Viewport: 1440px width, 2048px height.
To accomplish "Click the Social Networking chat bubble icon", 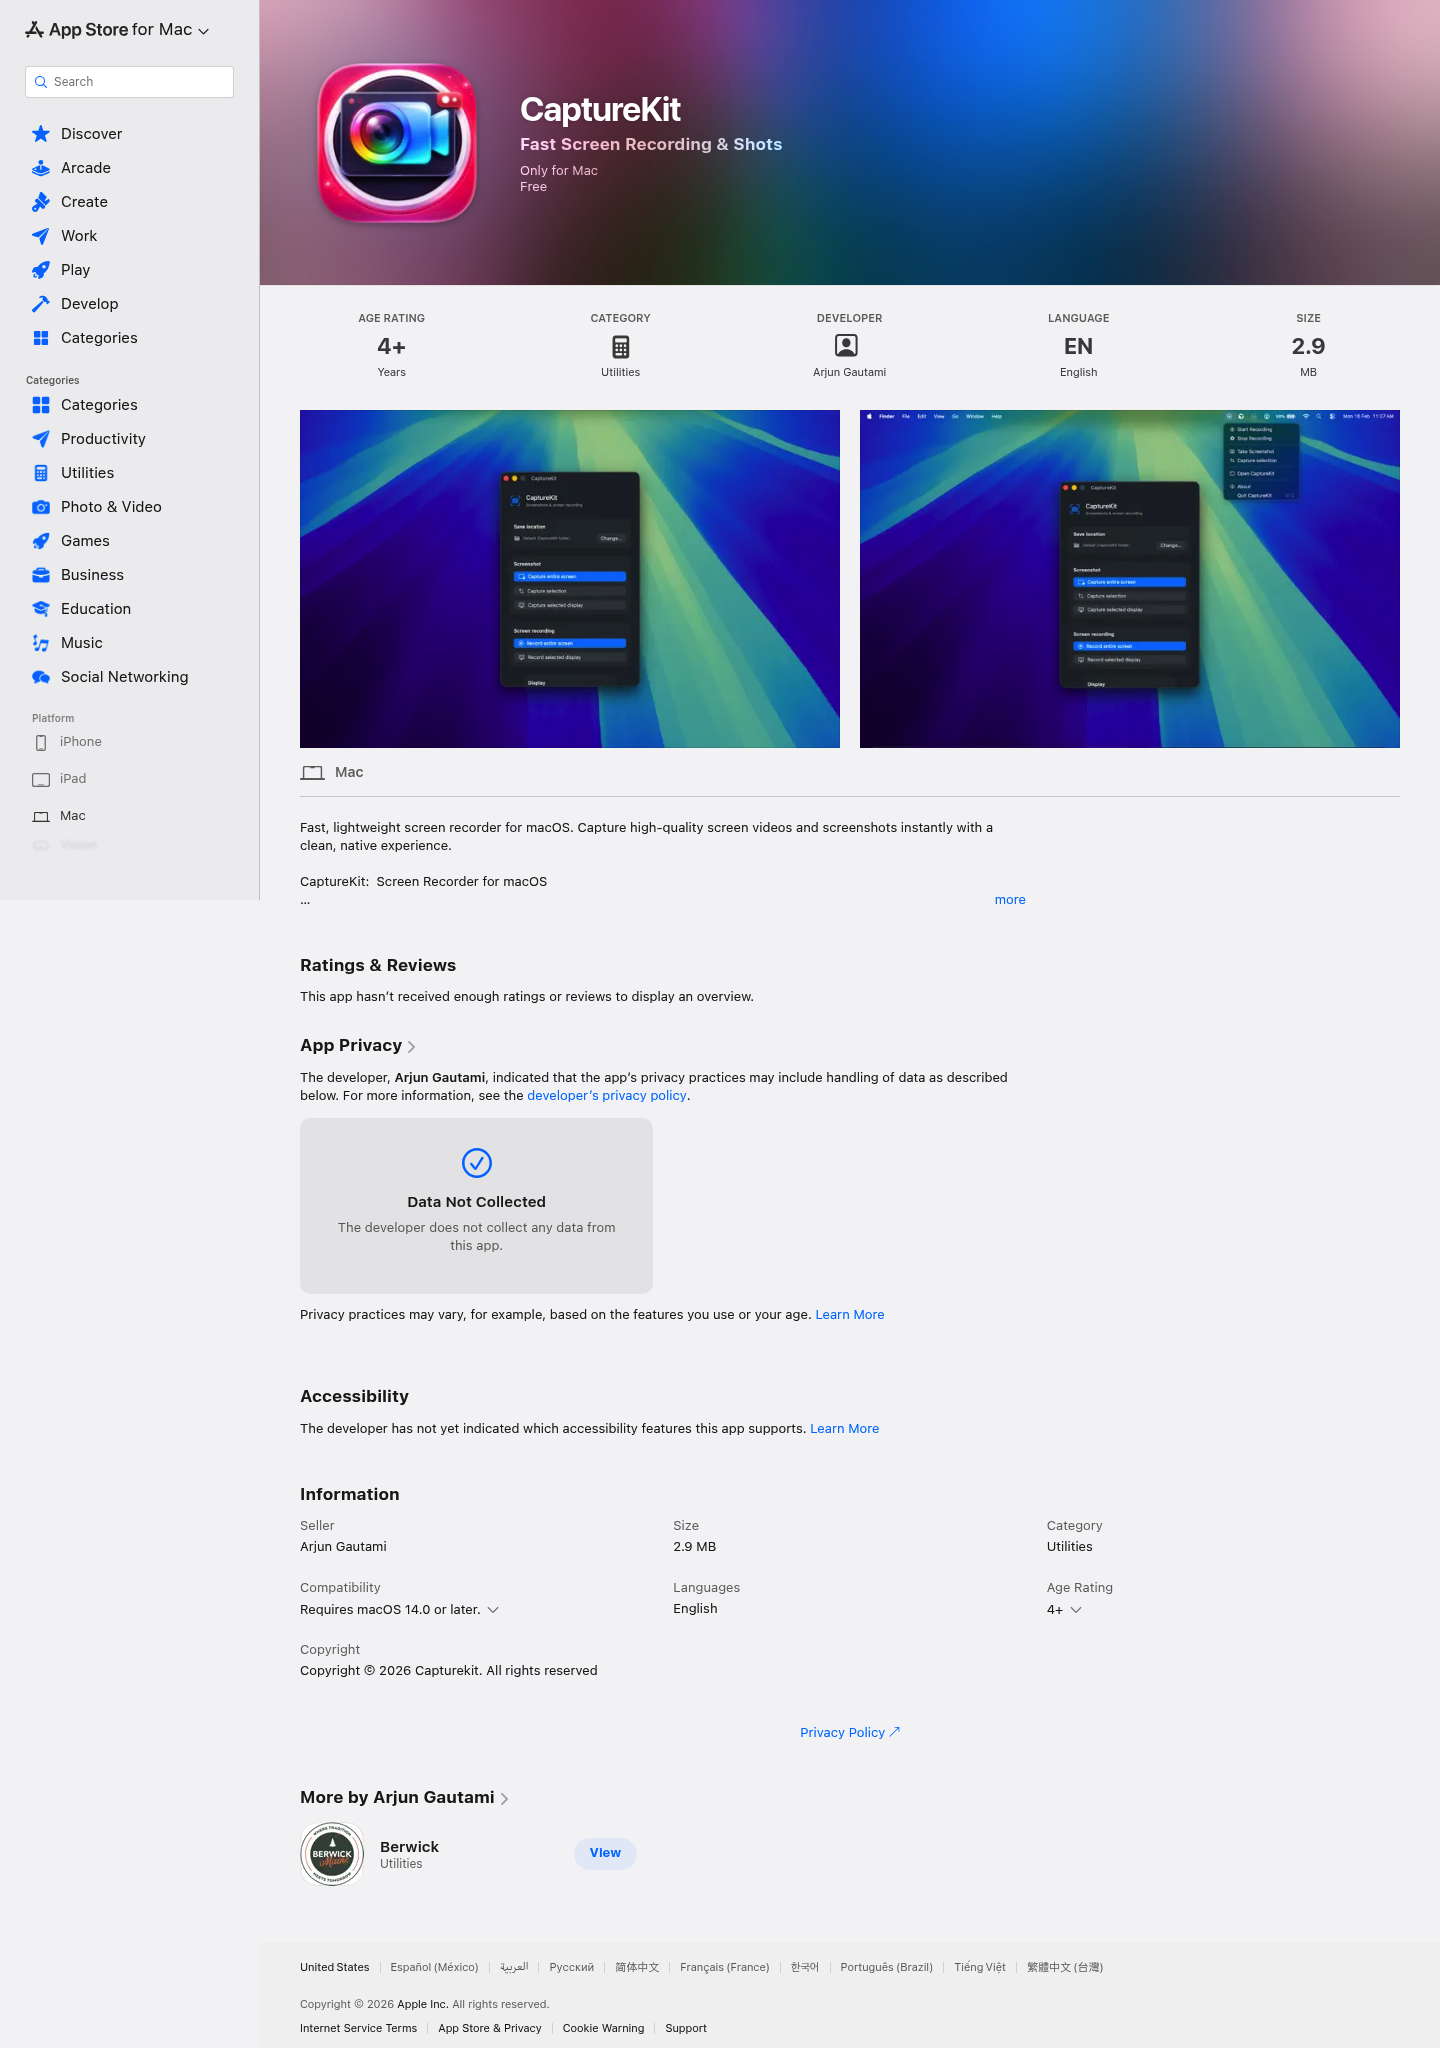I will coord(41,677).
